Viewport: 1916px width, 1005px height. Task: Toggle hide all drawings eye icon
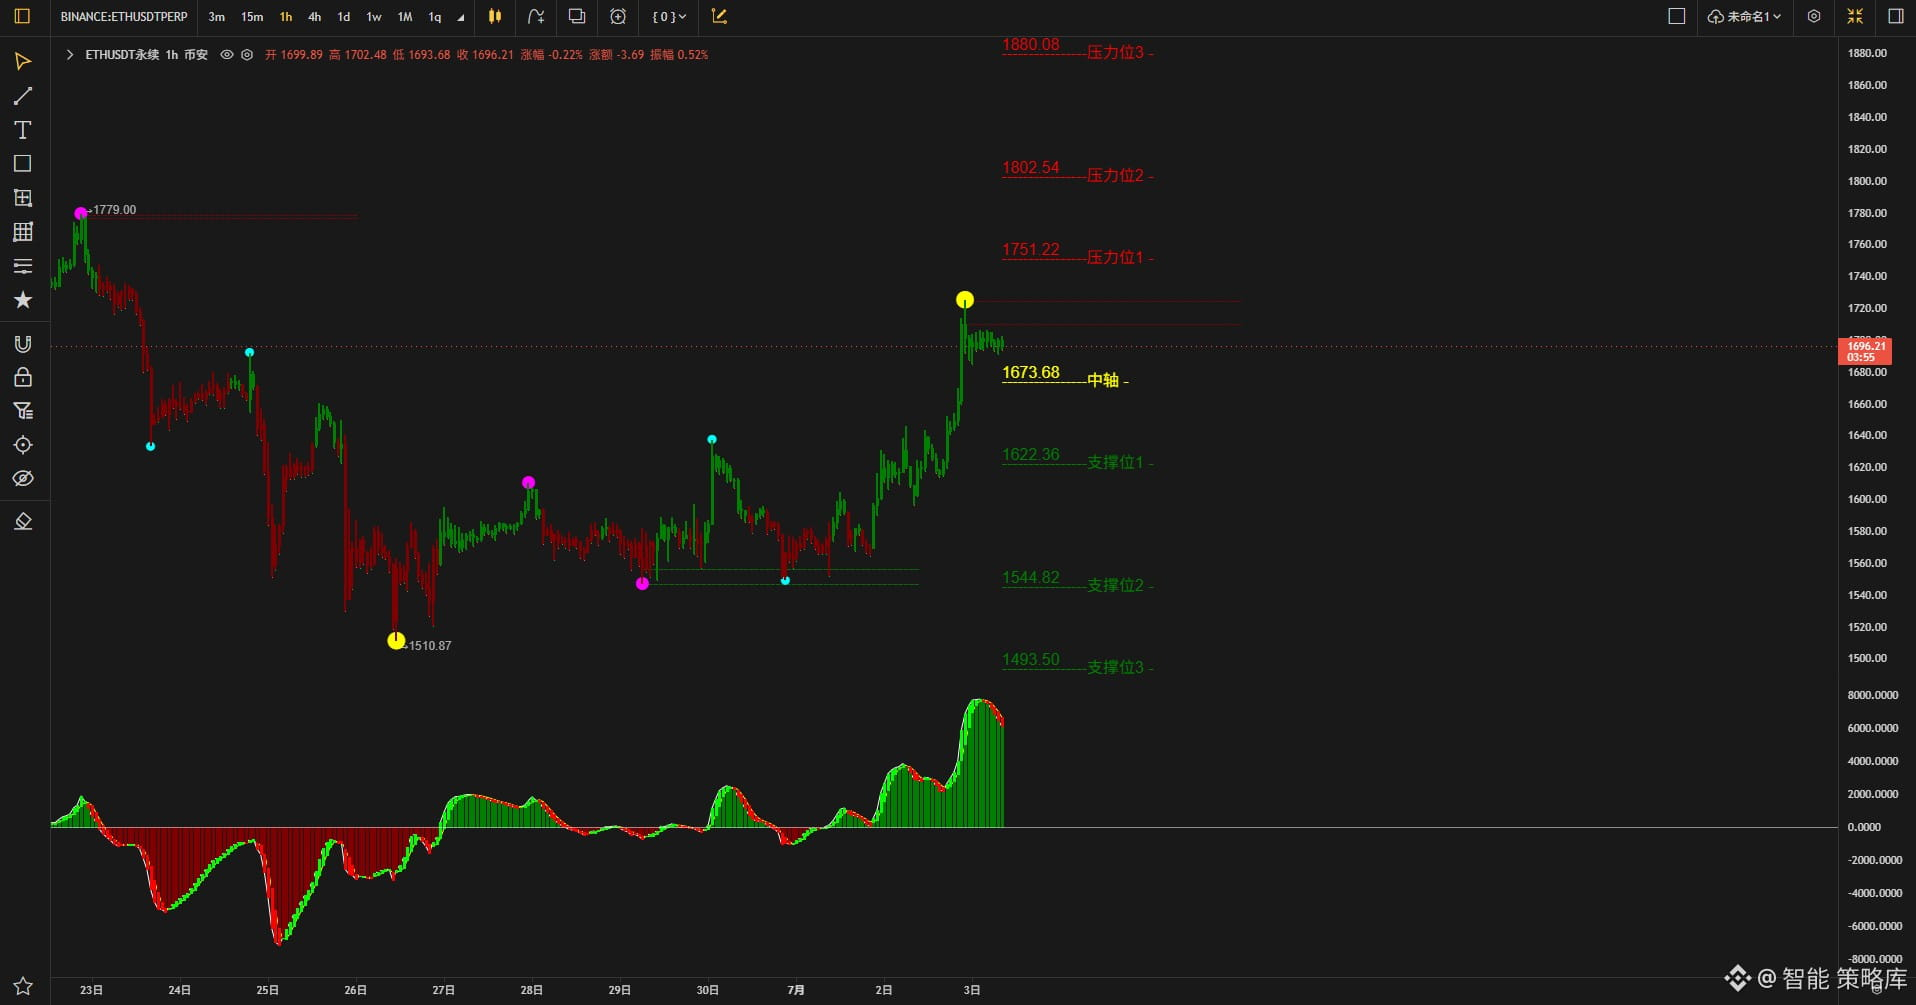(x=23, y=479)
